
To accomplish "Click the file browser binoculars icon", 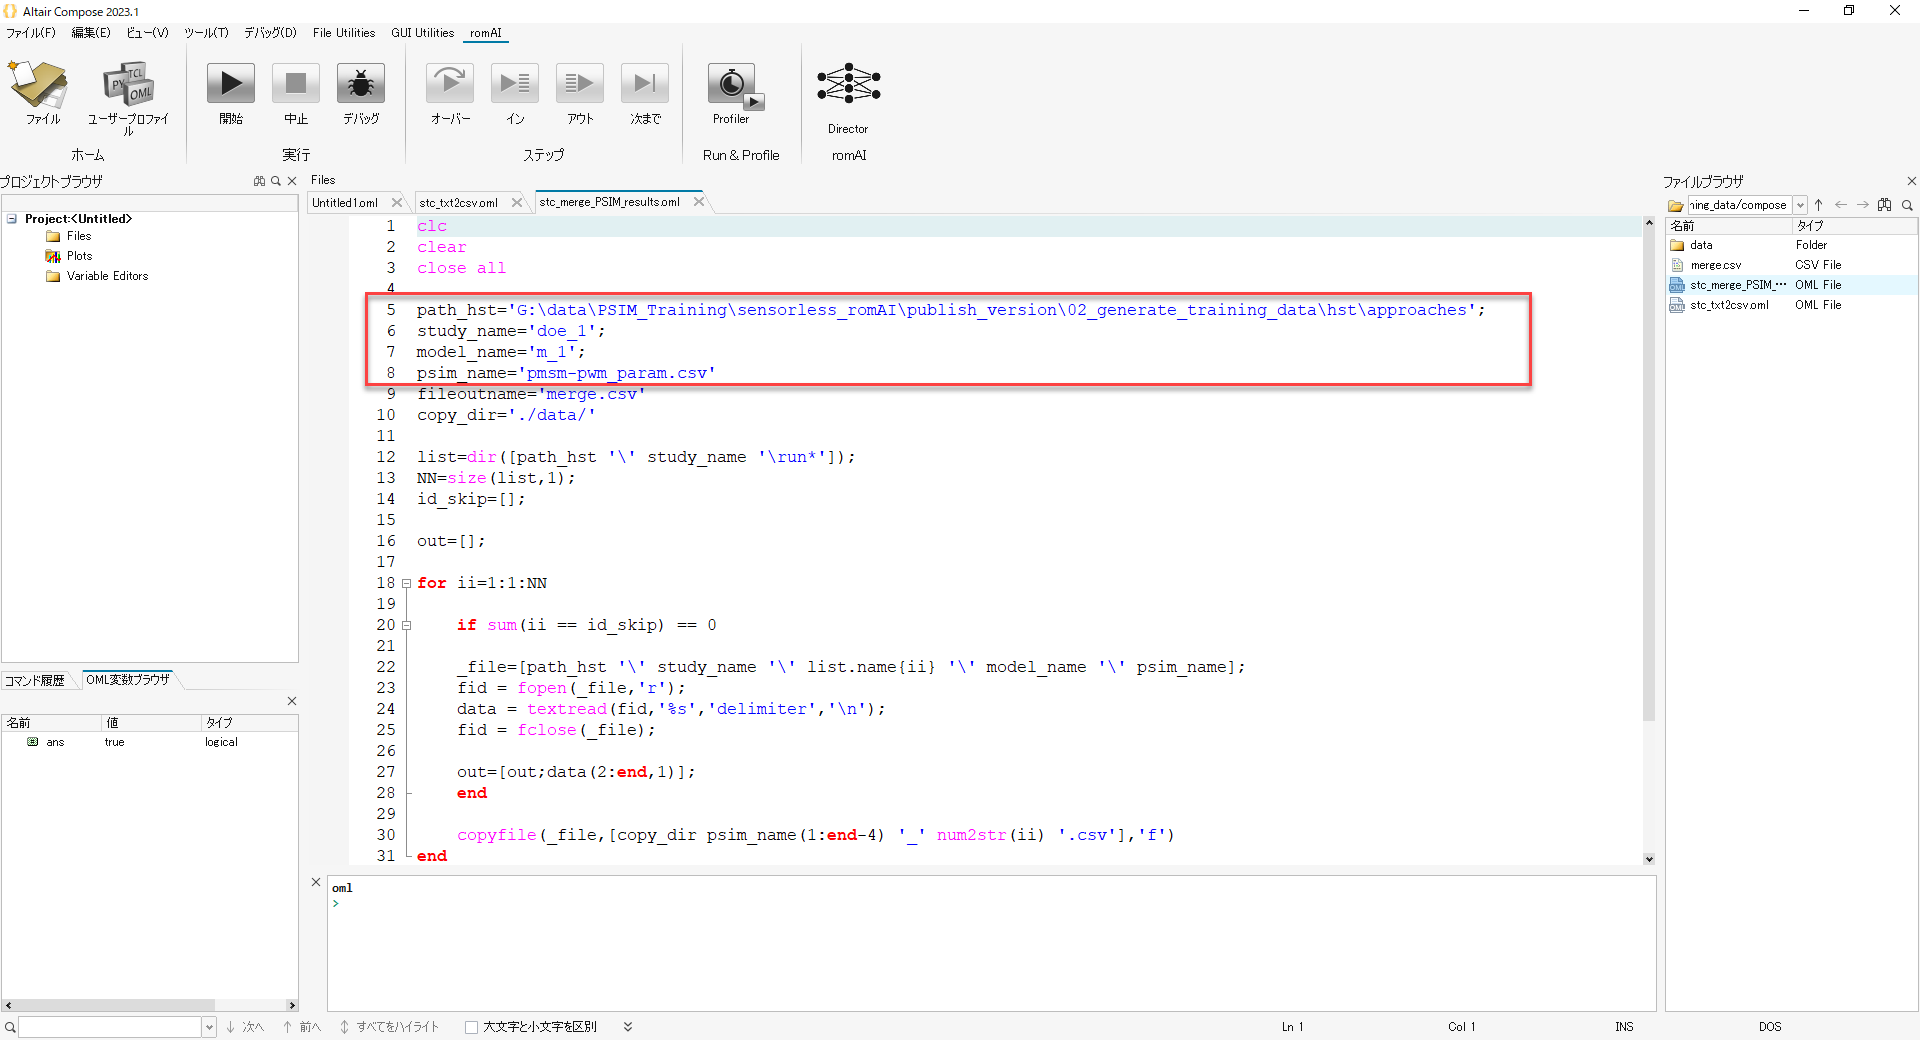I will point(1885,205).
